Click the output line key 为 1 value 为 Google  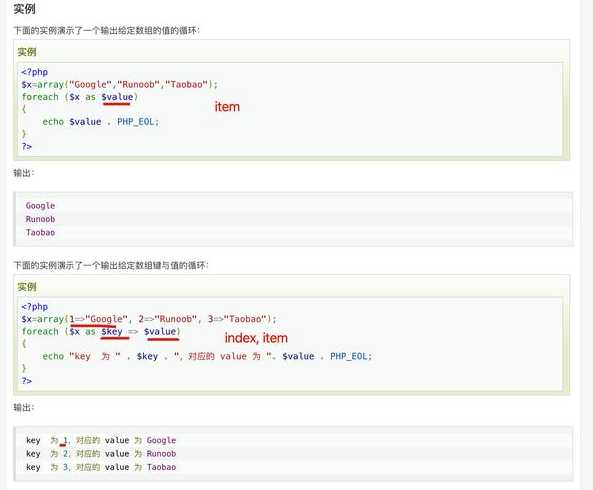[x=101, y=440]
